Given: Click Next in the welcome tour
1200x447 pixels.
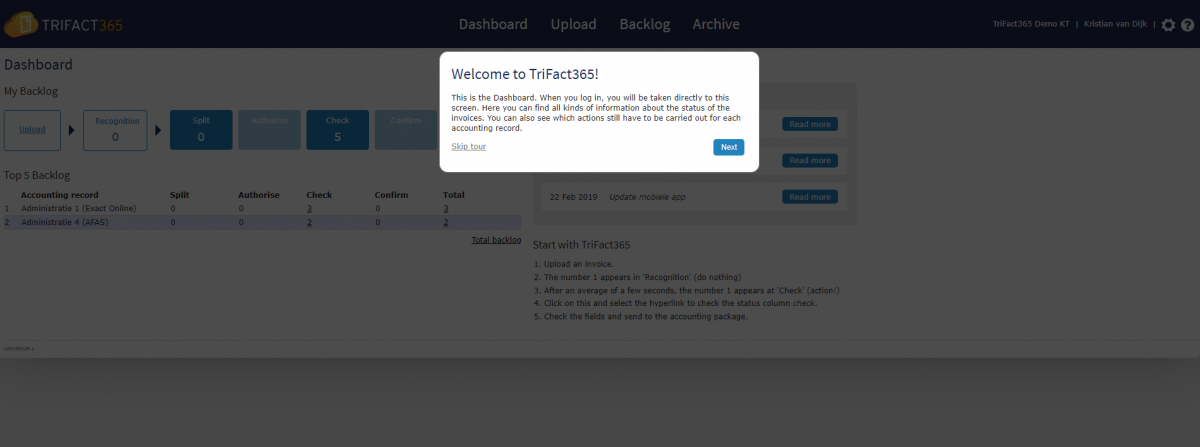Looking at the screenshot, I should (729, 147).
